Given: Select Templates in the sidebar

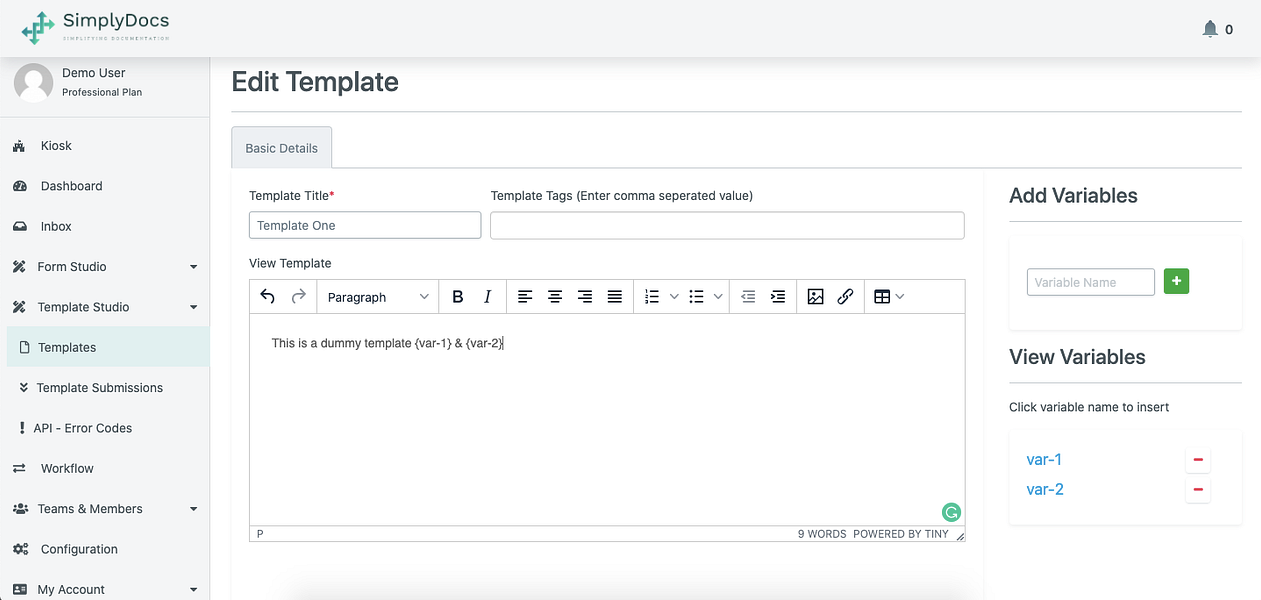Looking at the screenshot, I should click(108, 347).
